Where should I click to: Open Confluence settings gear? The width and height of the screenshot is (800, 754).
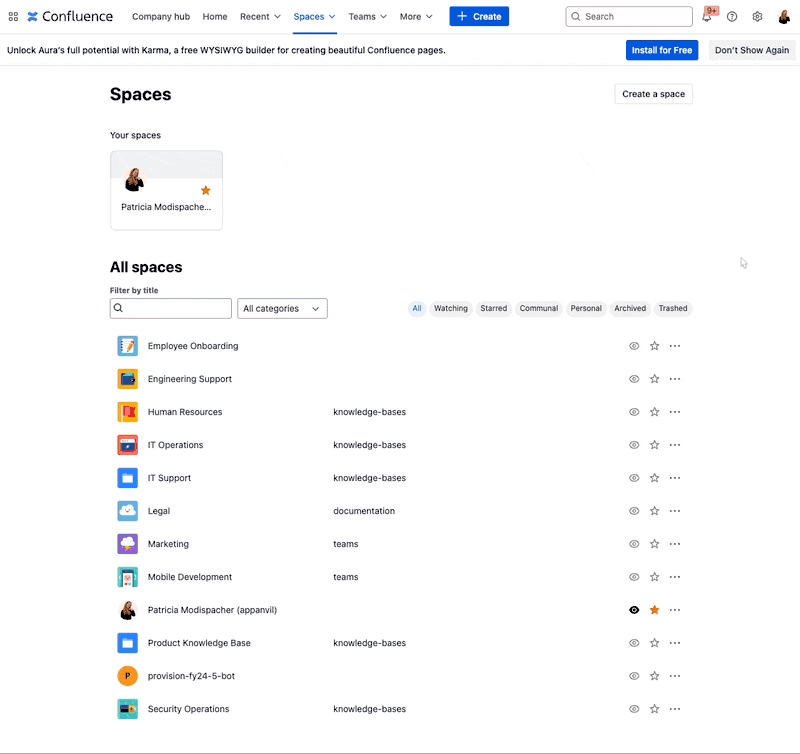point(757,16)
